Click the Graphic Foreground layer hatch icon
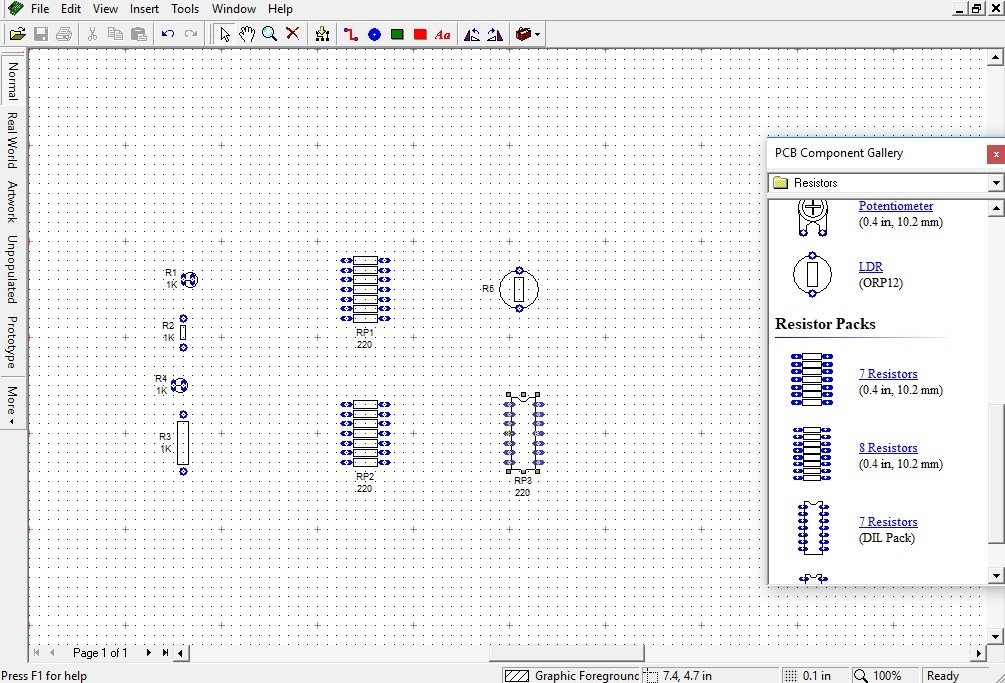 click(517, 675)
